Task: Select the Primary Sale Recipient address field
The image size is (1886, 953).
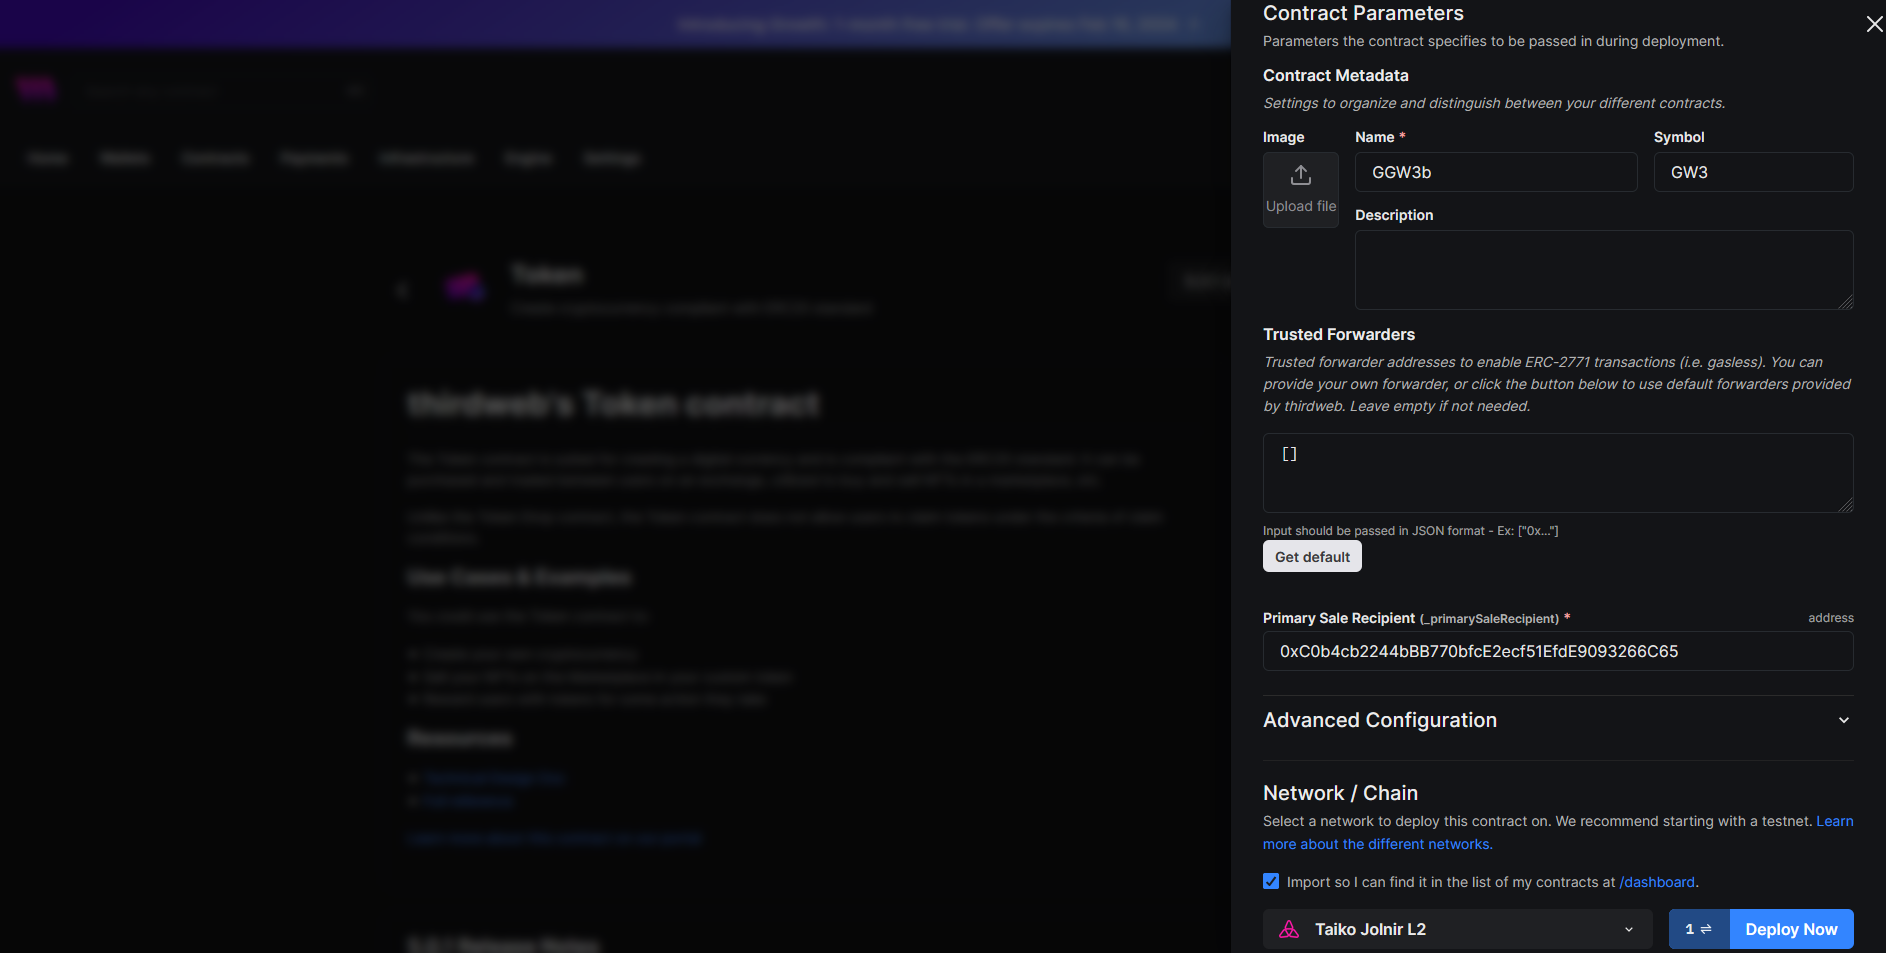Action: click(1557, 651)
